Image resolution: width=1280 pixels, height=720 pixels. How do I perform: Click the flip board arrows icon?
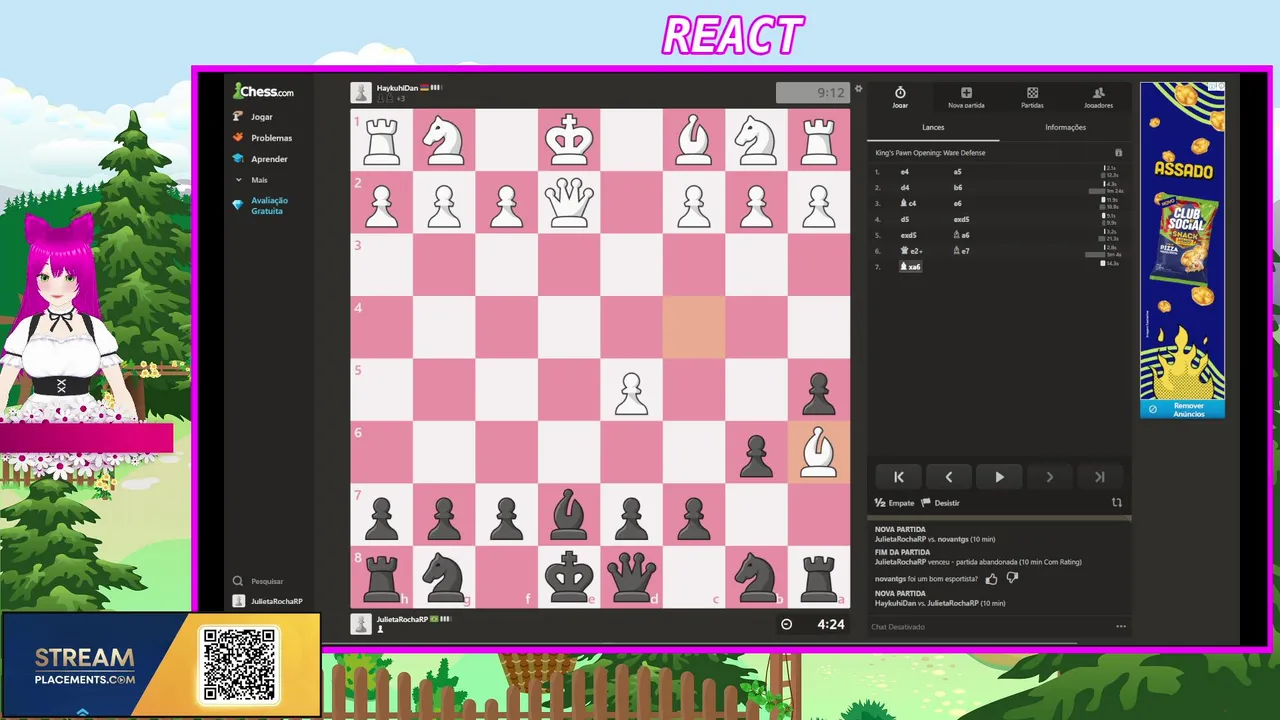(x=1117, y=503)
